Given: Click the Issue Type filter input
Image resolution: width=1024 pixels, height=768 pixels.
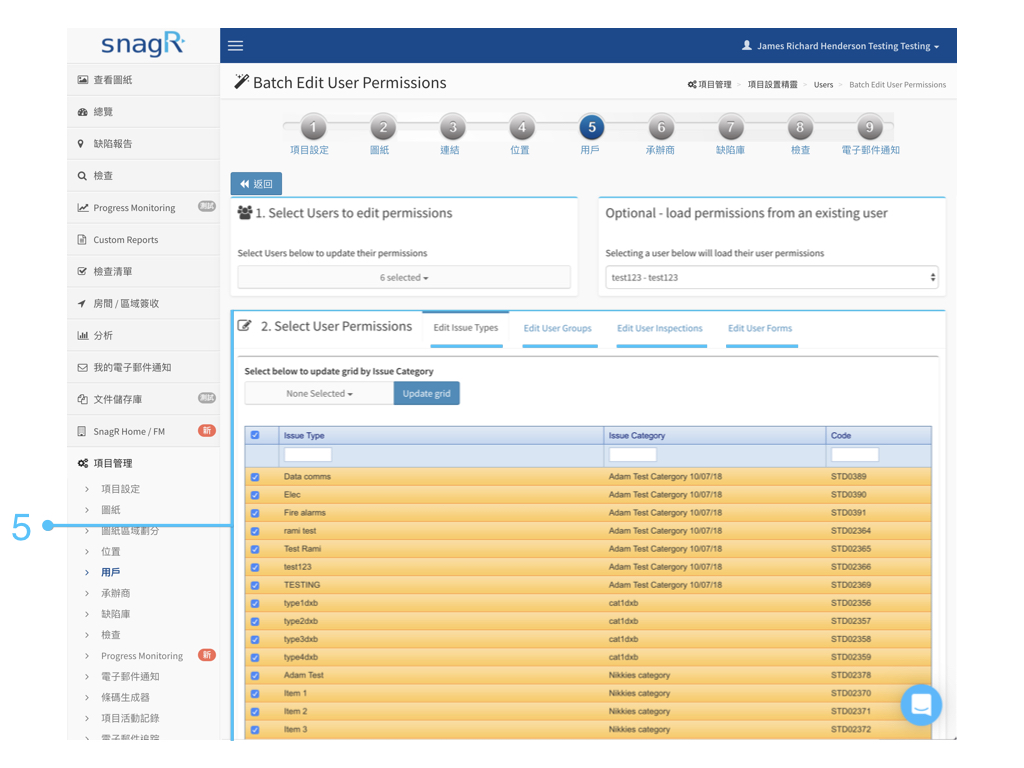Looking at the screenshot, I should point(308,455).
